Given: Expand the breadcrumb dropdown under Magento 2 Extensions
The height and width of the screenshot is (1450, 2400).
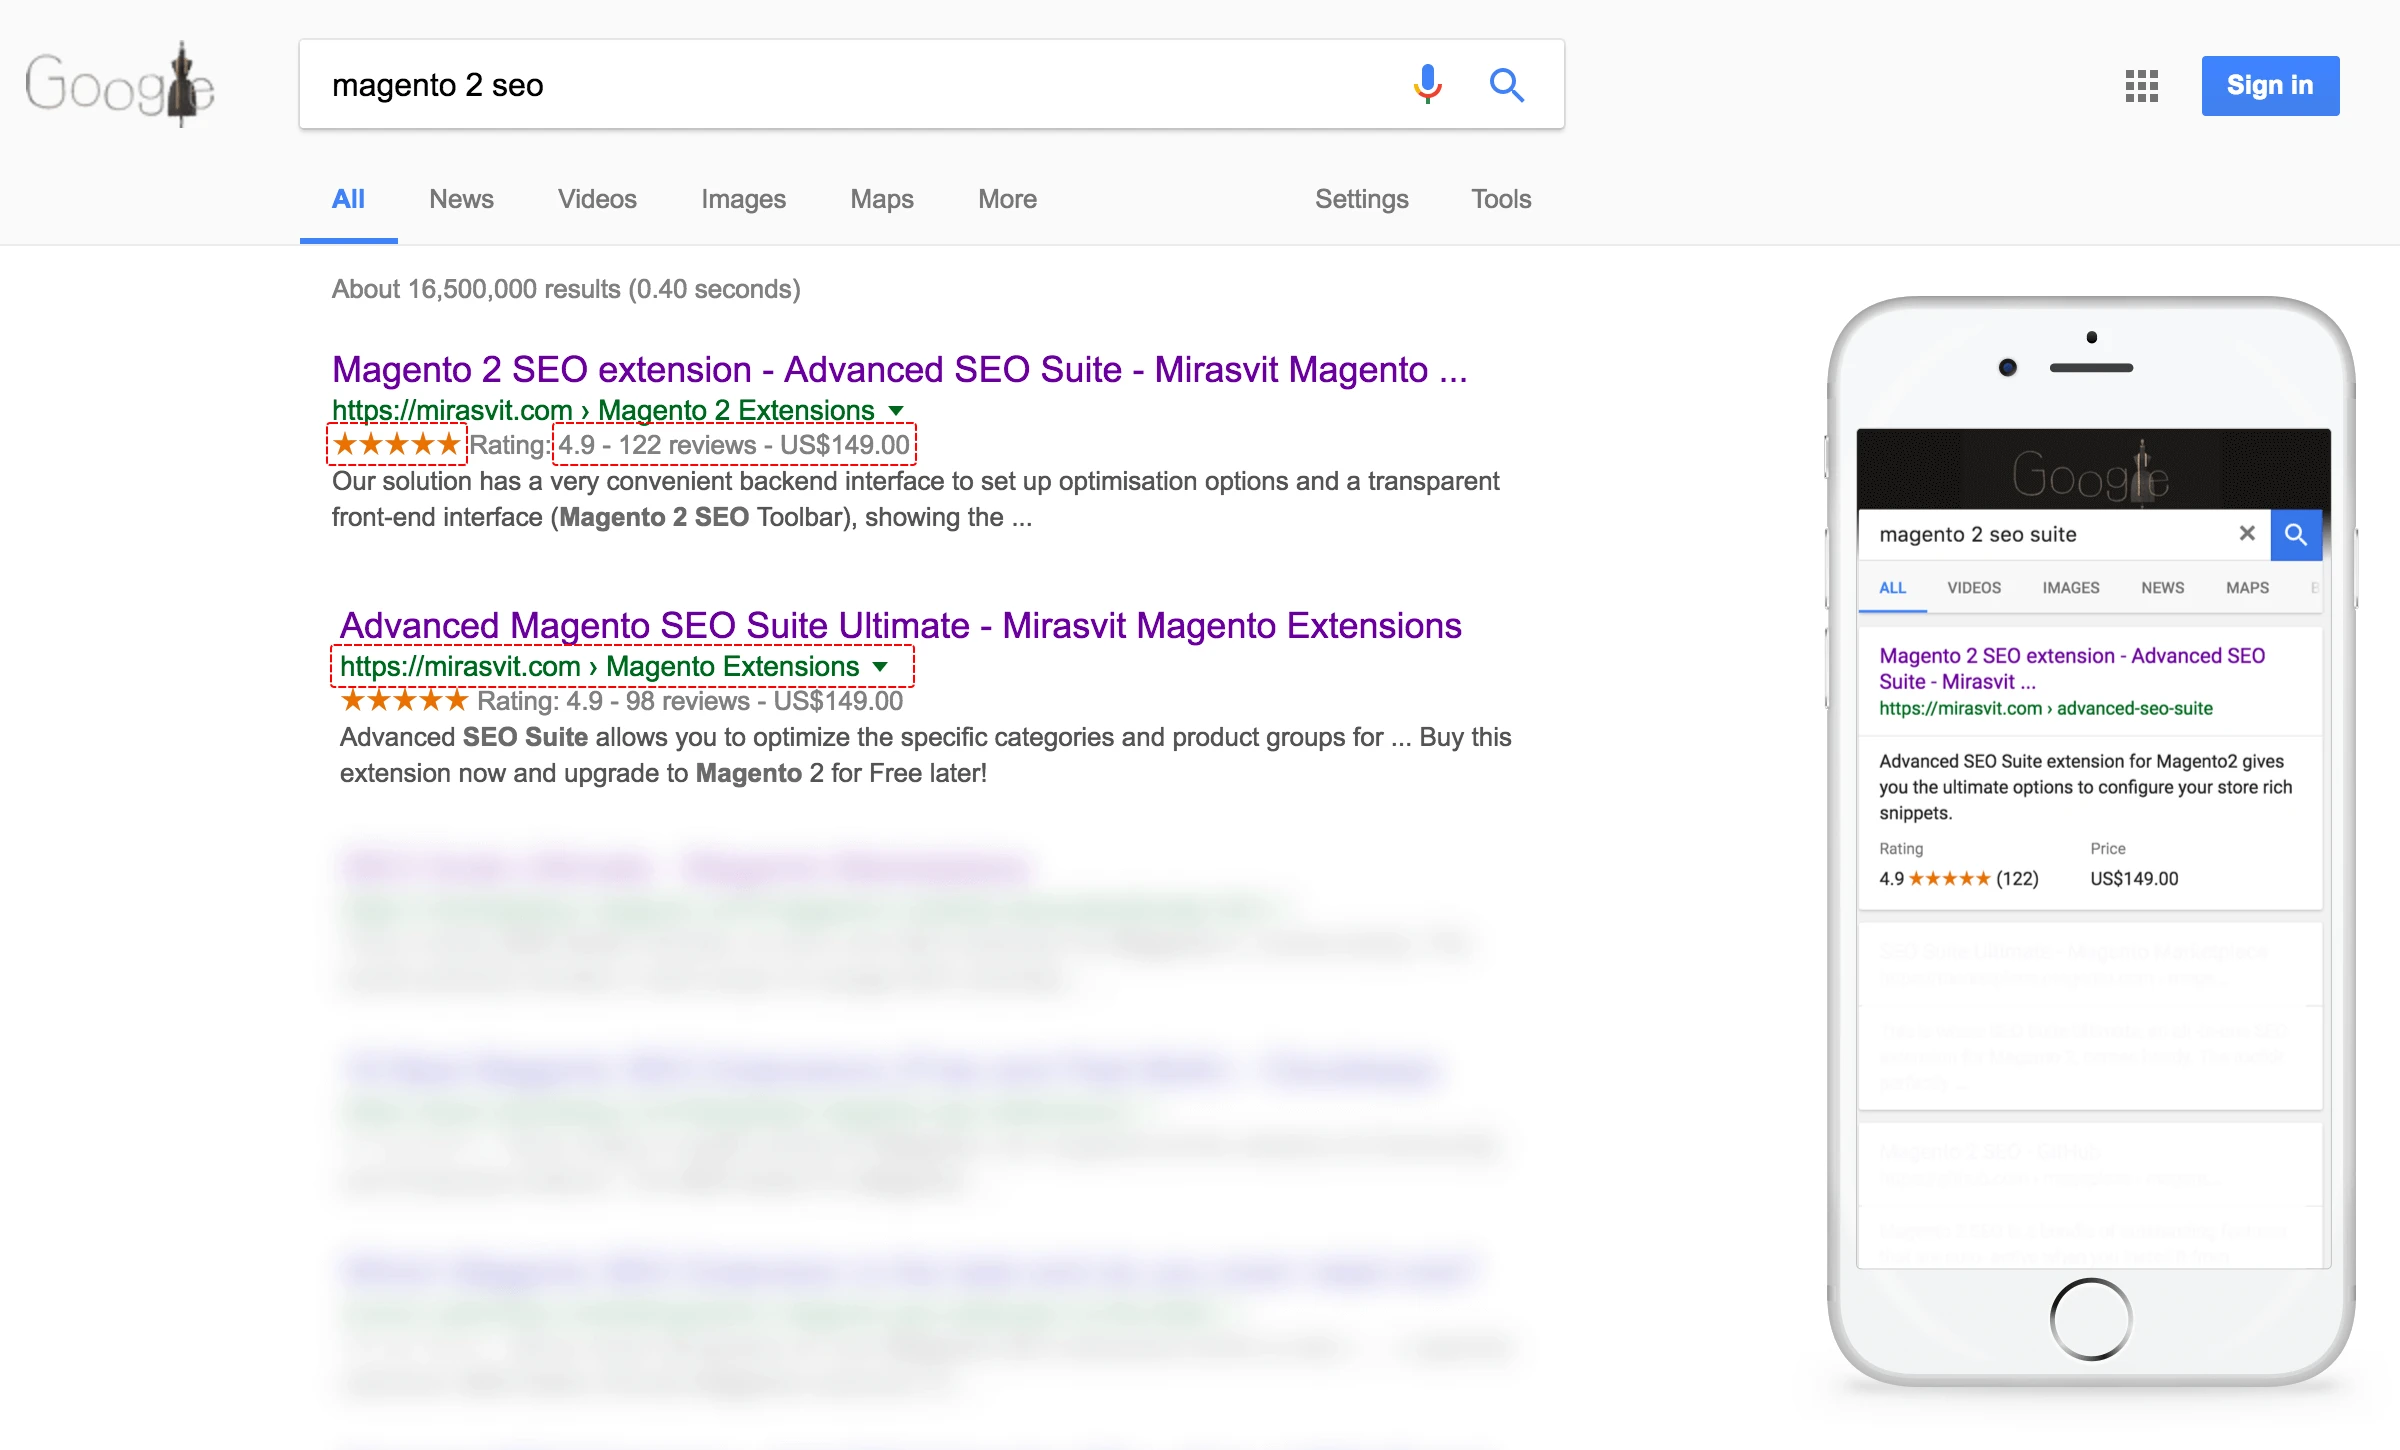Looking at the screenshot, I should coord(895,410).
